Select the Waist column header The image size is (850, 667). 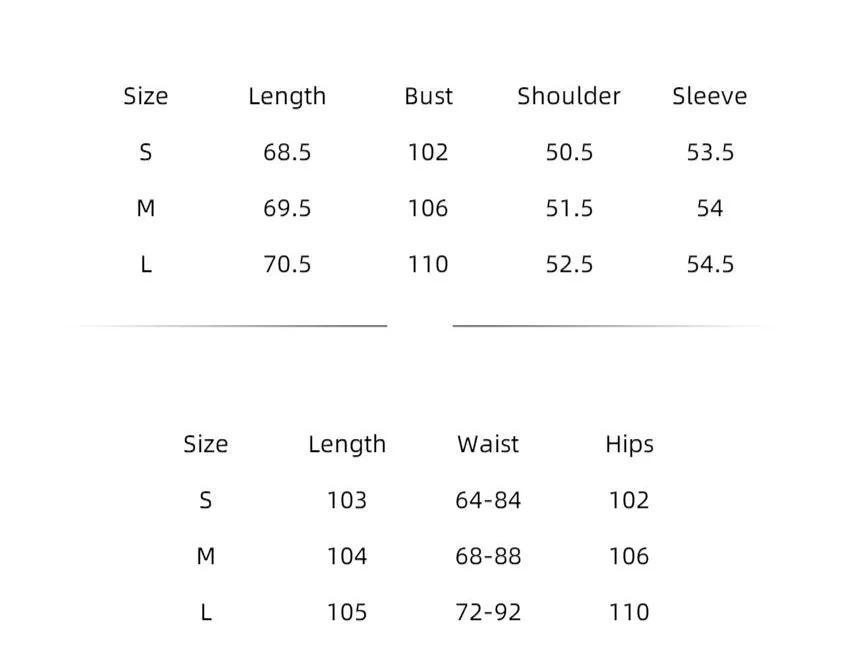click(x=488, y=444)
